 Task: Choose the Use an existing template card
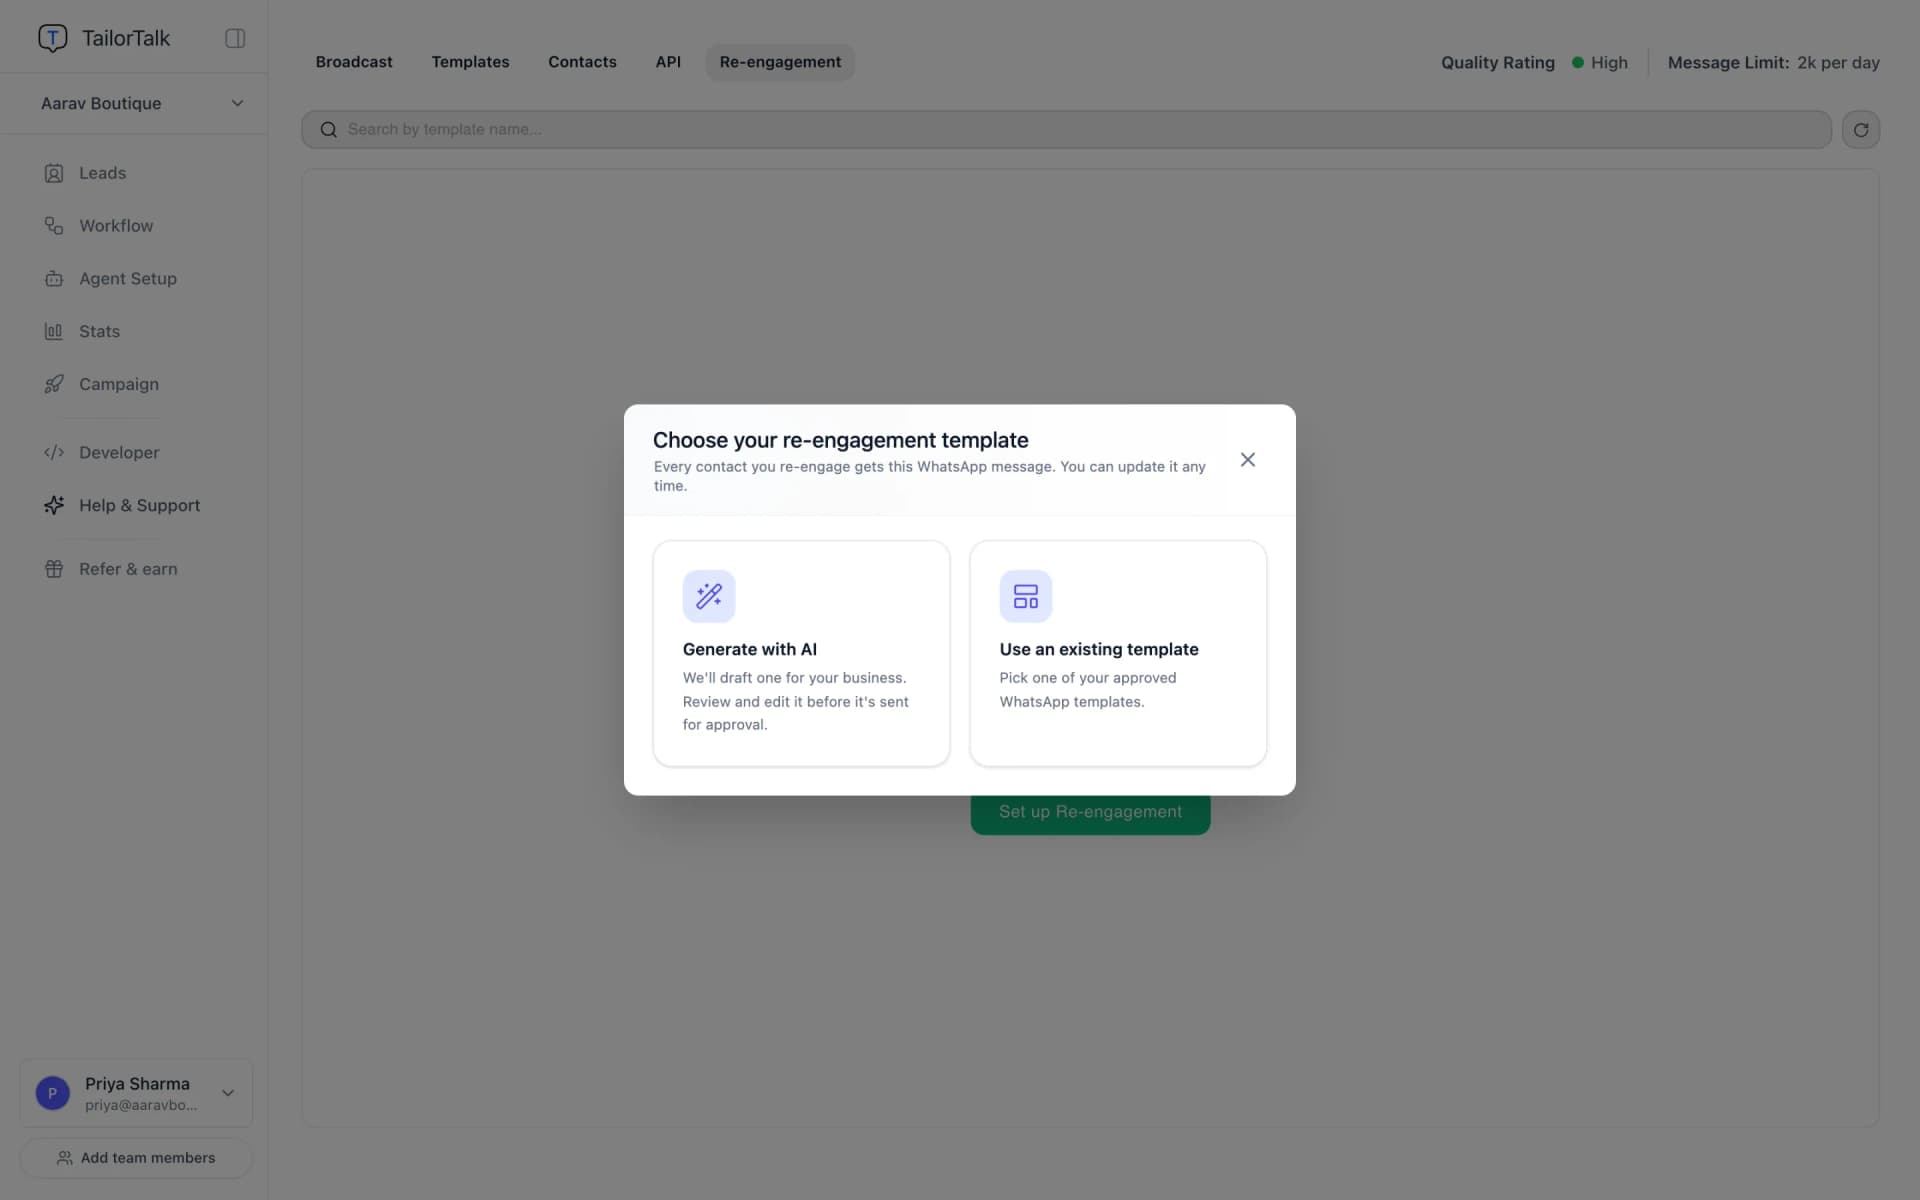(1118, 654)
